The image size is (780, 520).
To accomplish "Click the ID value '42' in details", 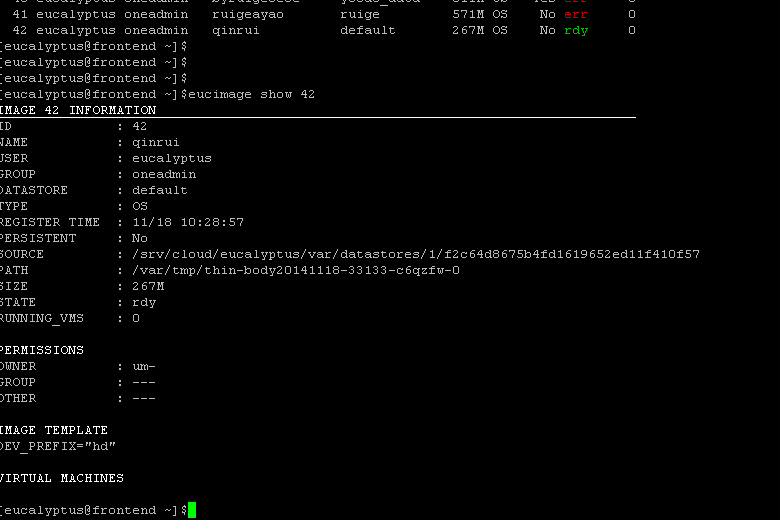I will tap(140, 126).
